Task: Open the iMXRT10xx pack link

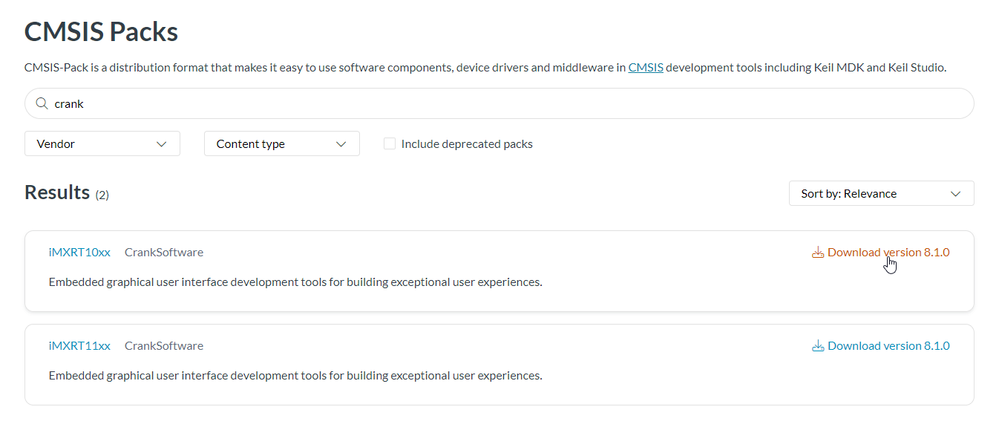Action: coord(79,252)
